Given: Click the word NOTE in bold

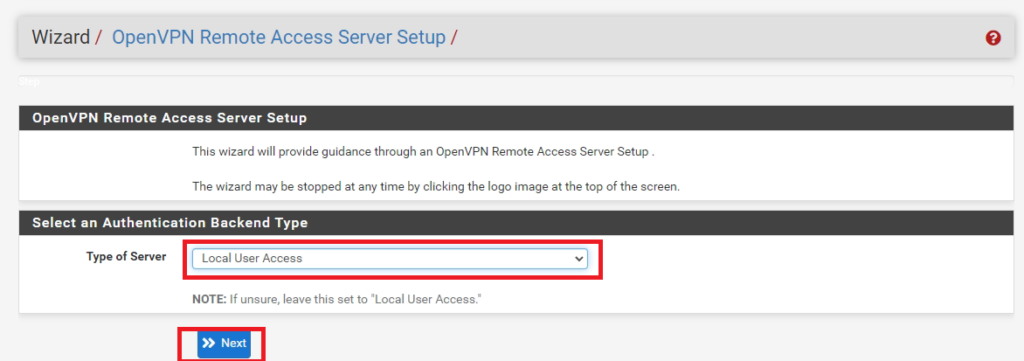Looking at the screenshot, I should 208,300.
